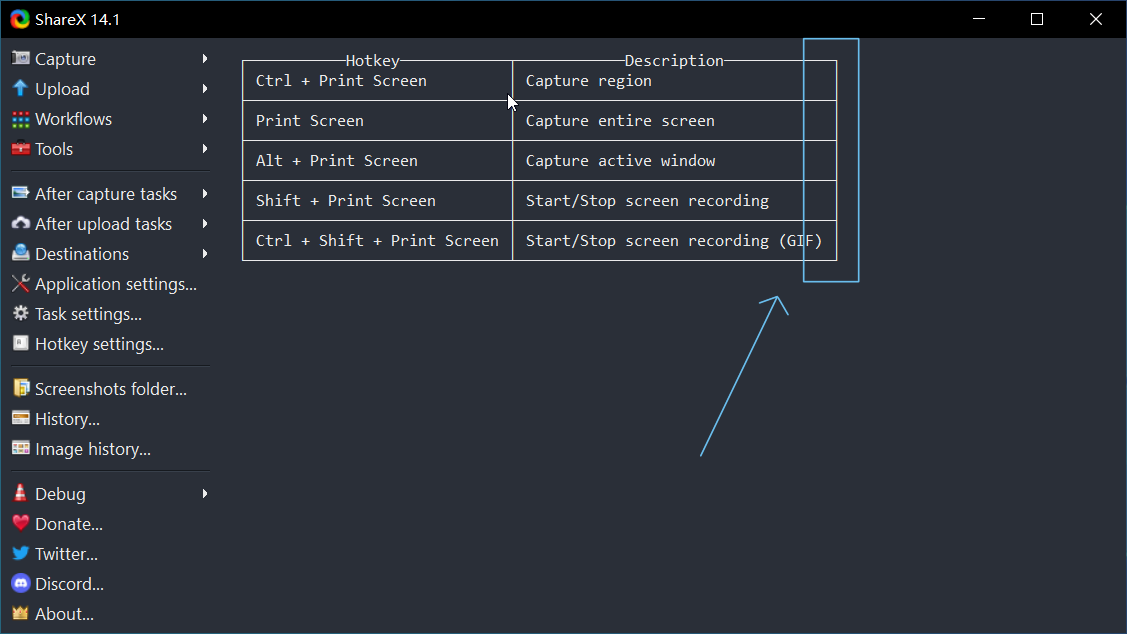The image size is (1127, 634).
Task: Click the Discord logo icon
Action: (x=19, y=583)
